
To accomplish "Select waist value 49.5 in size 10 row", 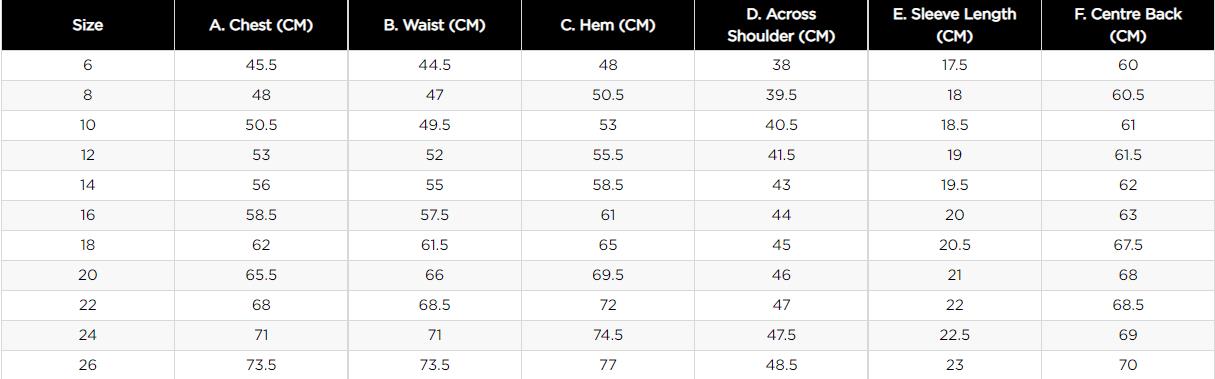I will tap(434, 125).
